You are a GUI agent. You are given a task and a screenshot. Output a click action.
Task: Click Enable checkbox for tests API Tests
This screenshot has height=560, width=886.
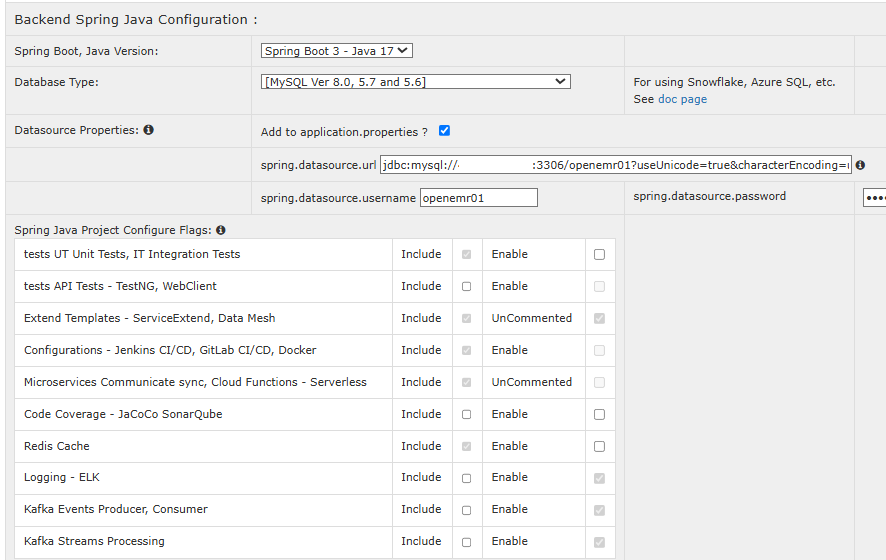pos(600,286)
